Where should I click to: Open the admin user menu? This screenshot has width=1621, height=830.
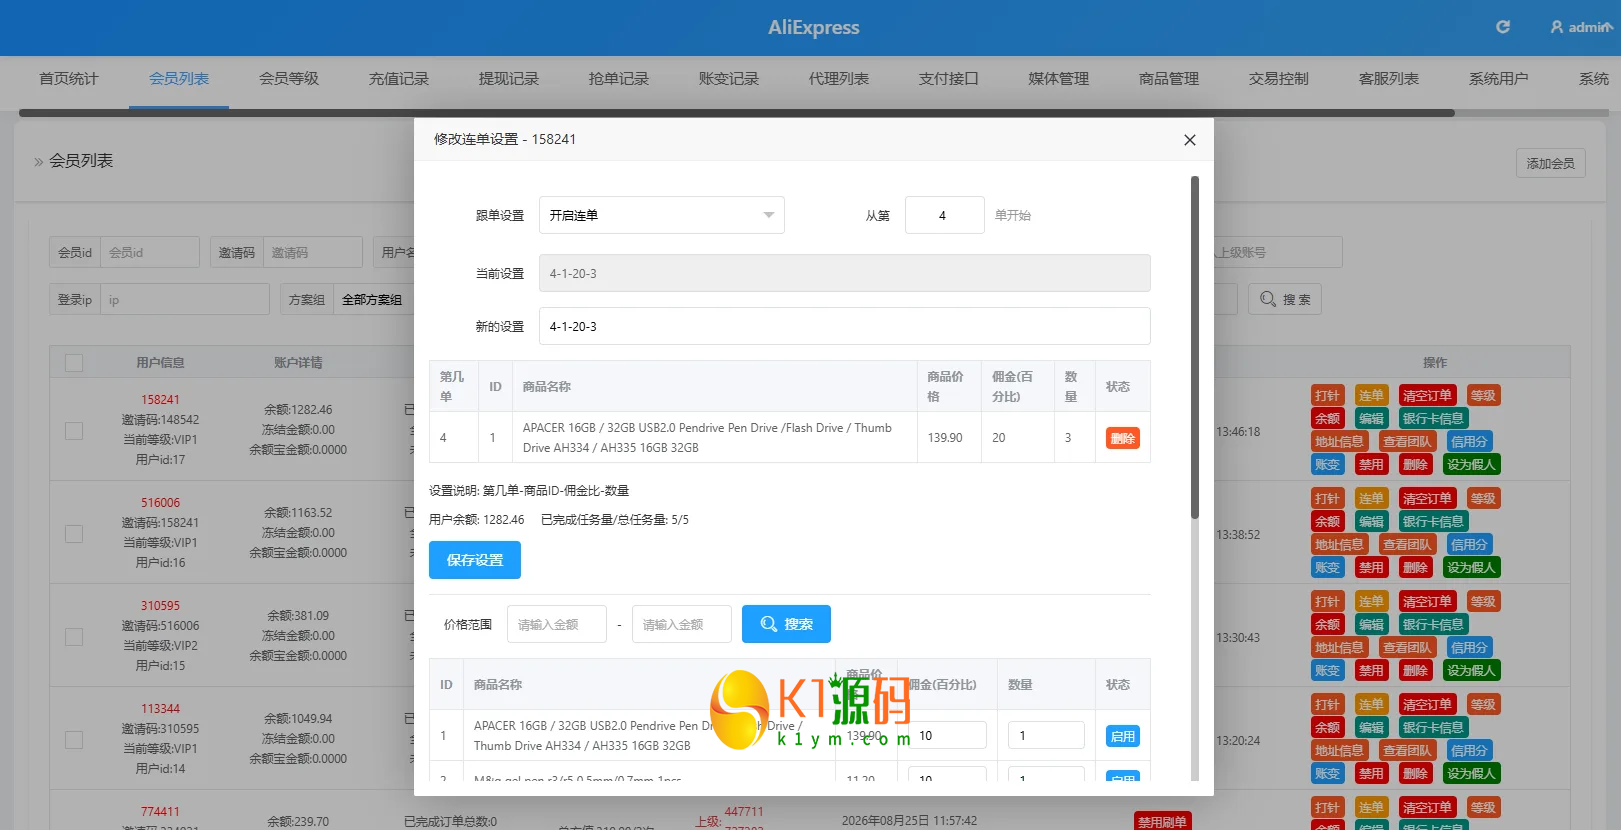(x=1581, y=27)
